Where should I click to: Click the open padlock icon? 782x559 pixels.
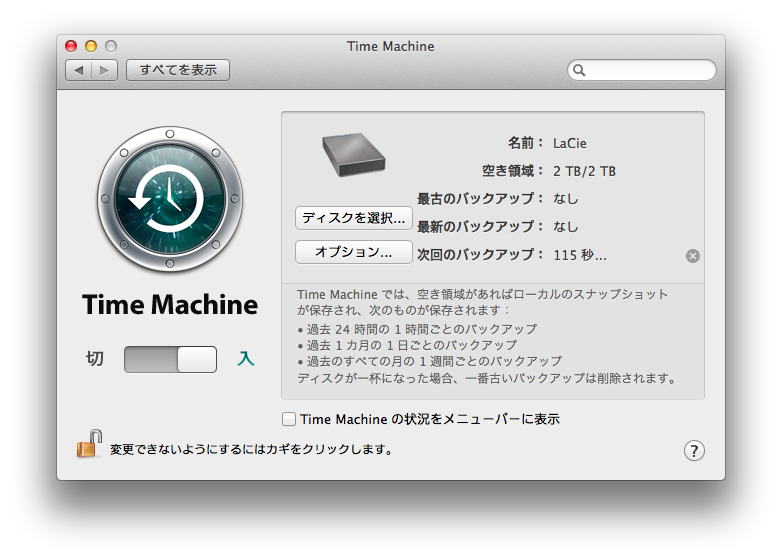tap(89, 444)
